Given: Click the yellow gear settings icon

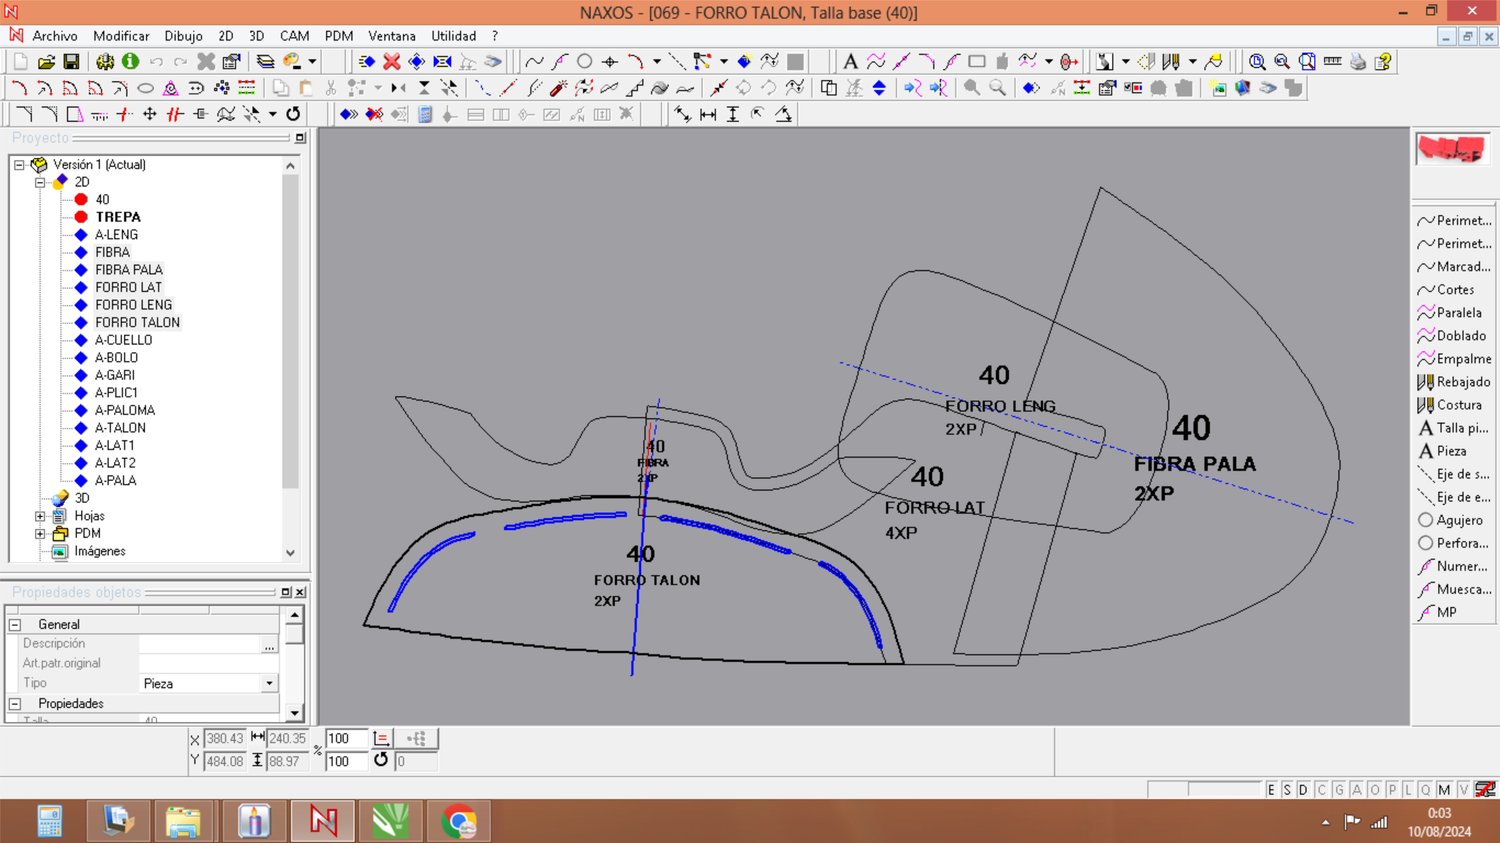Looking at the screenshot, I should [105, 62].
